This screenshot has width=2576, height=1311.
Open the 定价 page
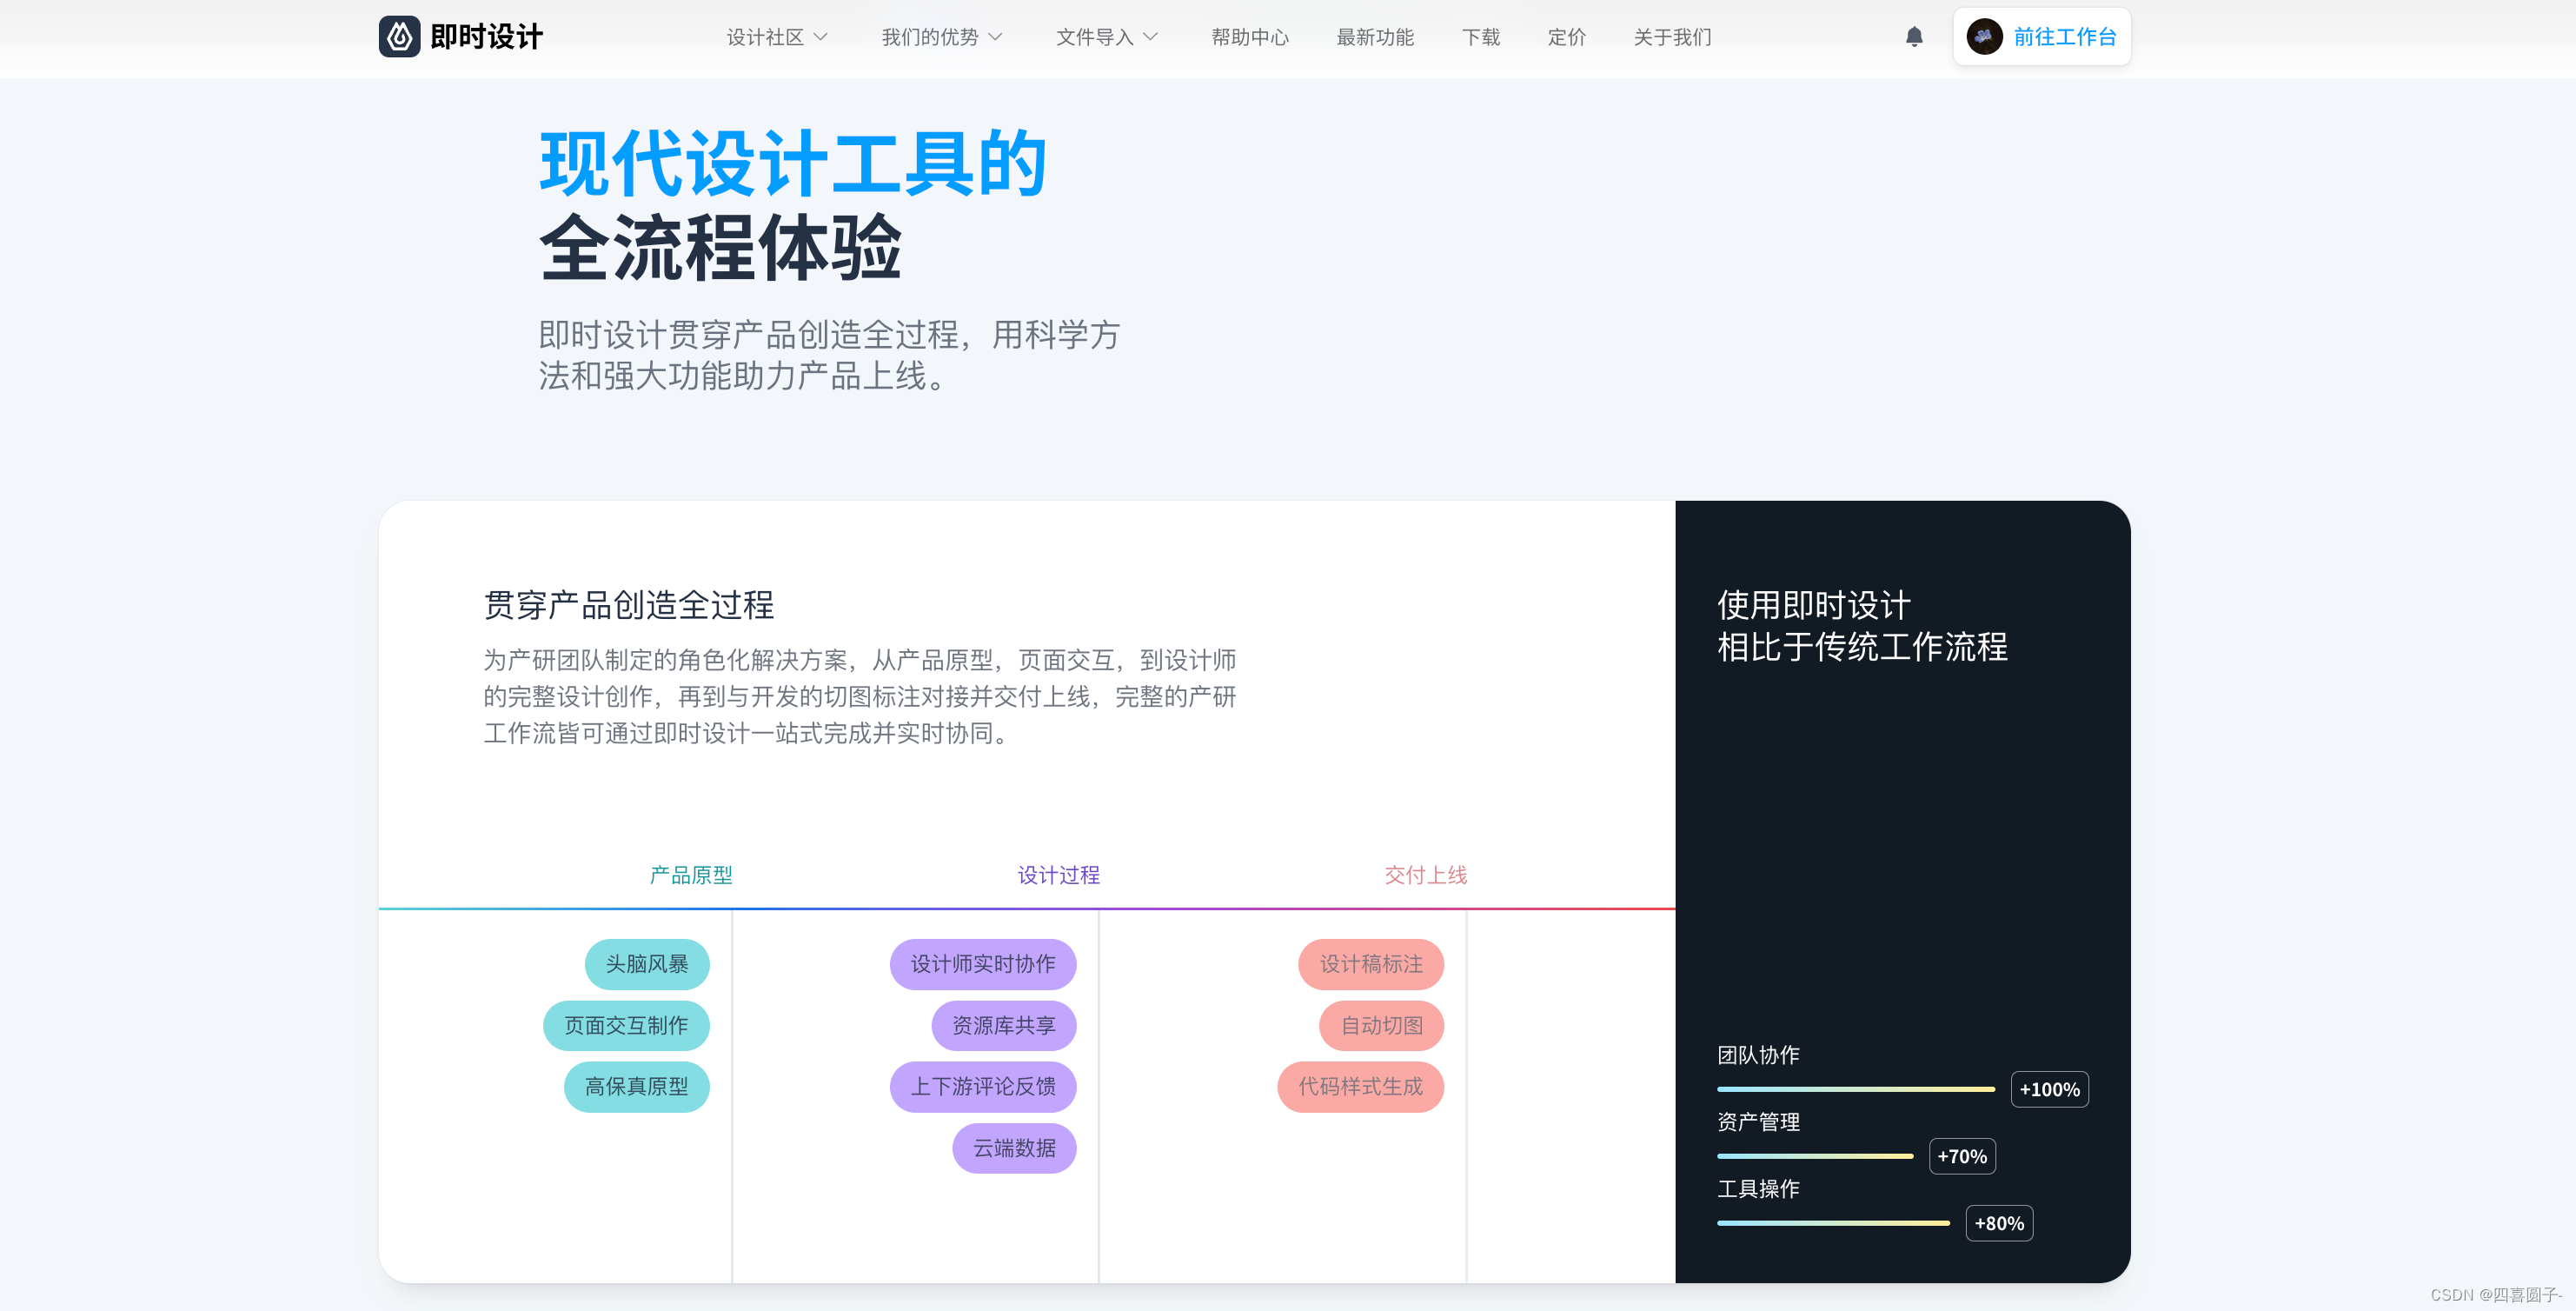point(1566,37)
